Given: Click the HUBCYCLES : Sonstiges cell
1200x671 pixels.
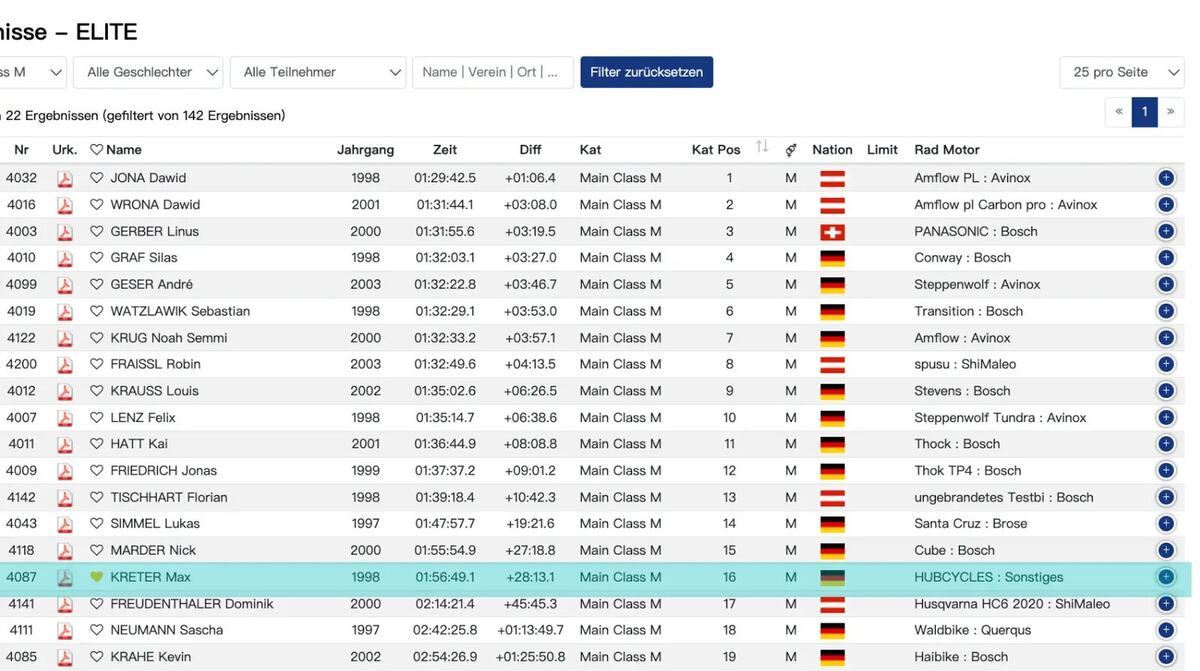Looking at the screenshot, I should (989, 577).
